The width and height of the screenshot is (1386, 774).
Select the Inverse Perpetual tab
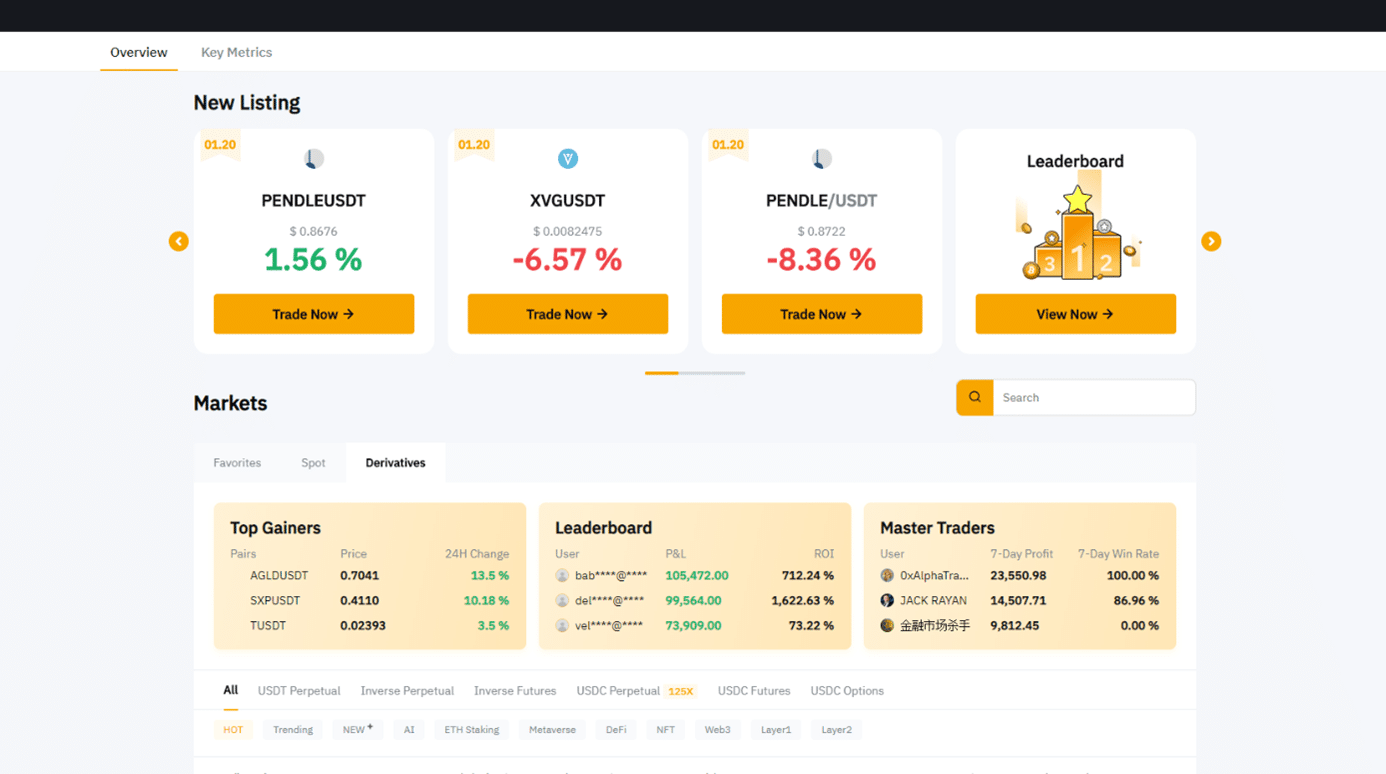coord(407,691)
